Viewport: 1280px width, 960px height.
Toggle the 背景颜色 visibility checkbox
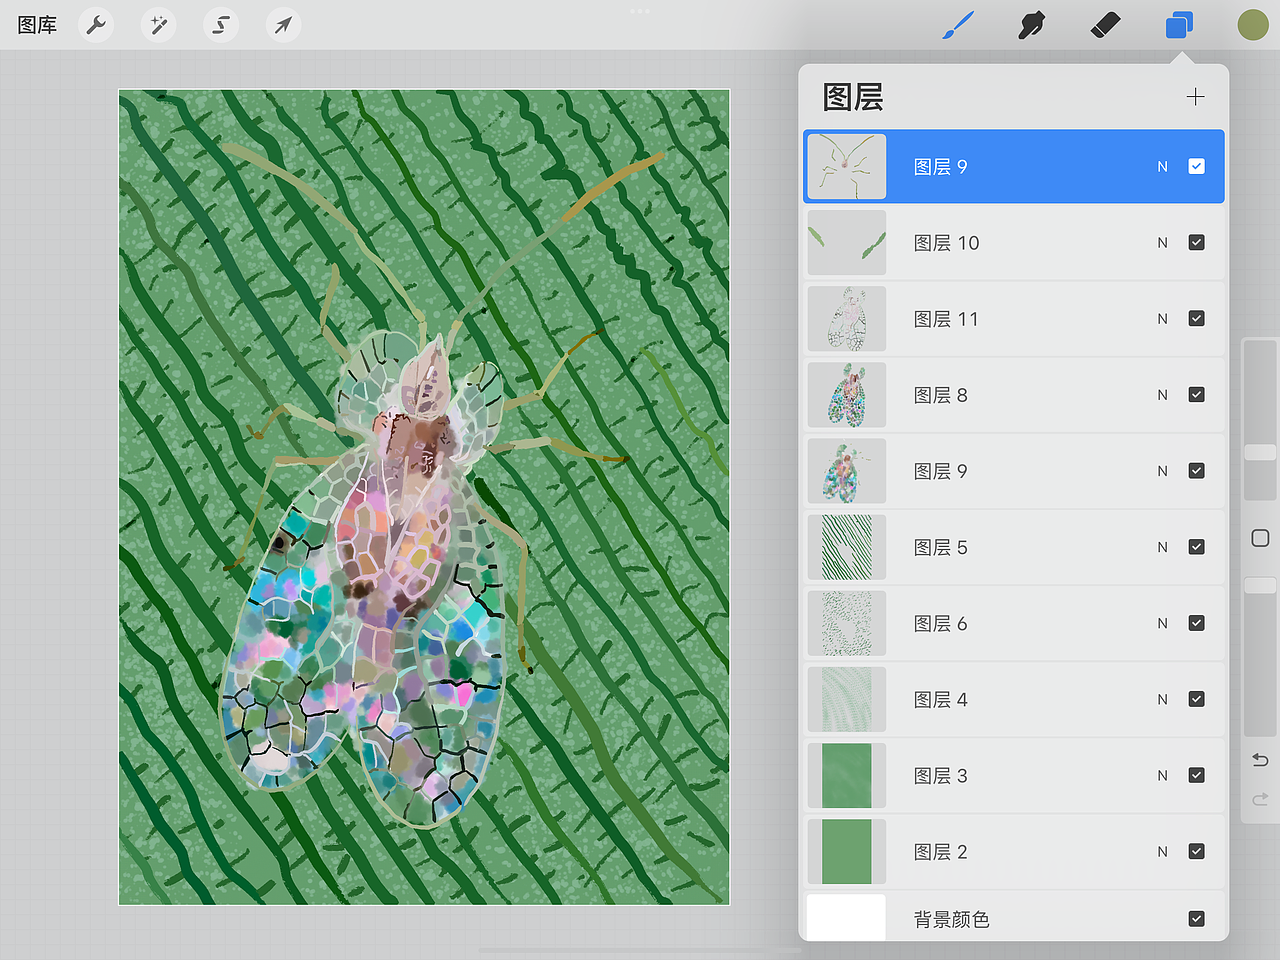tap(1196, 918)
